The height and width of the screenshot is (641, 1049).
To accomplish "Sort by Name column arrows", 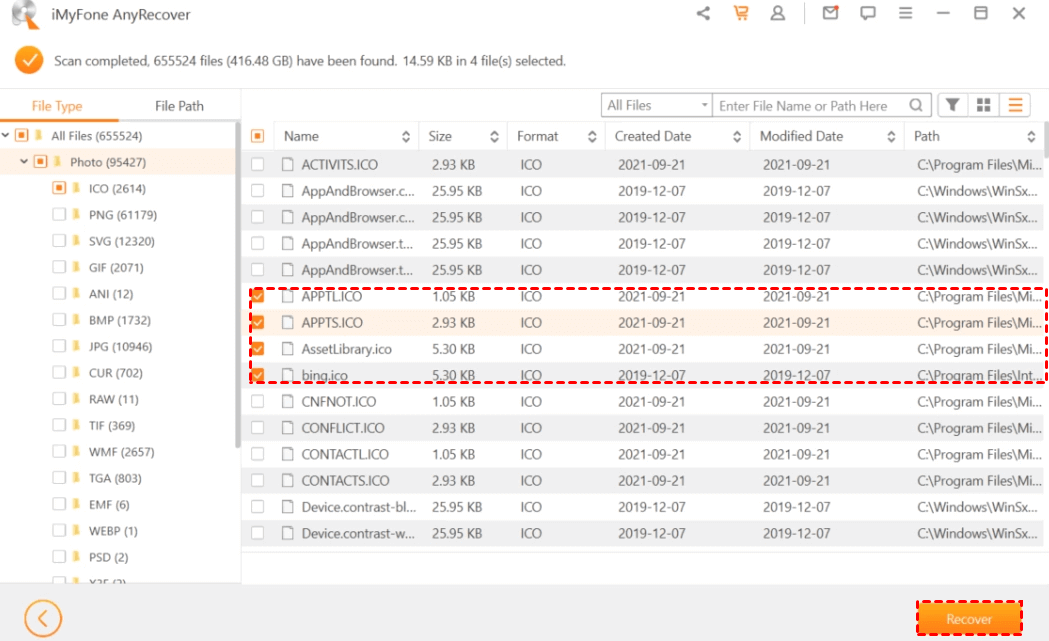I will coord(405,136).
